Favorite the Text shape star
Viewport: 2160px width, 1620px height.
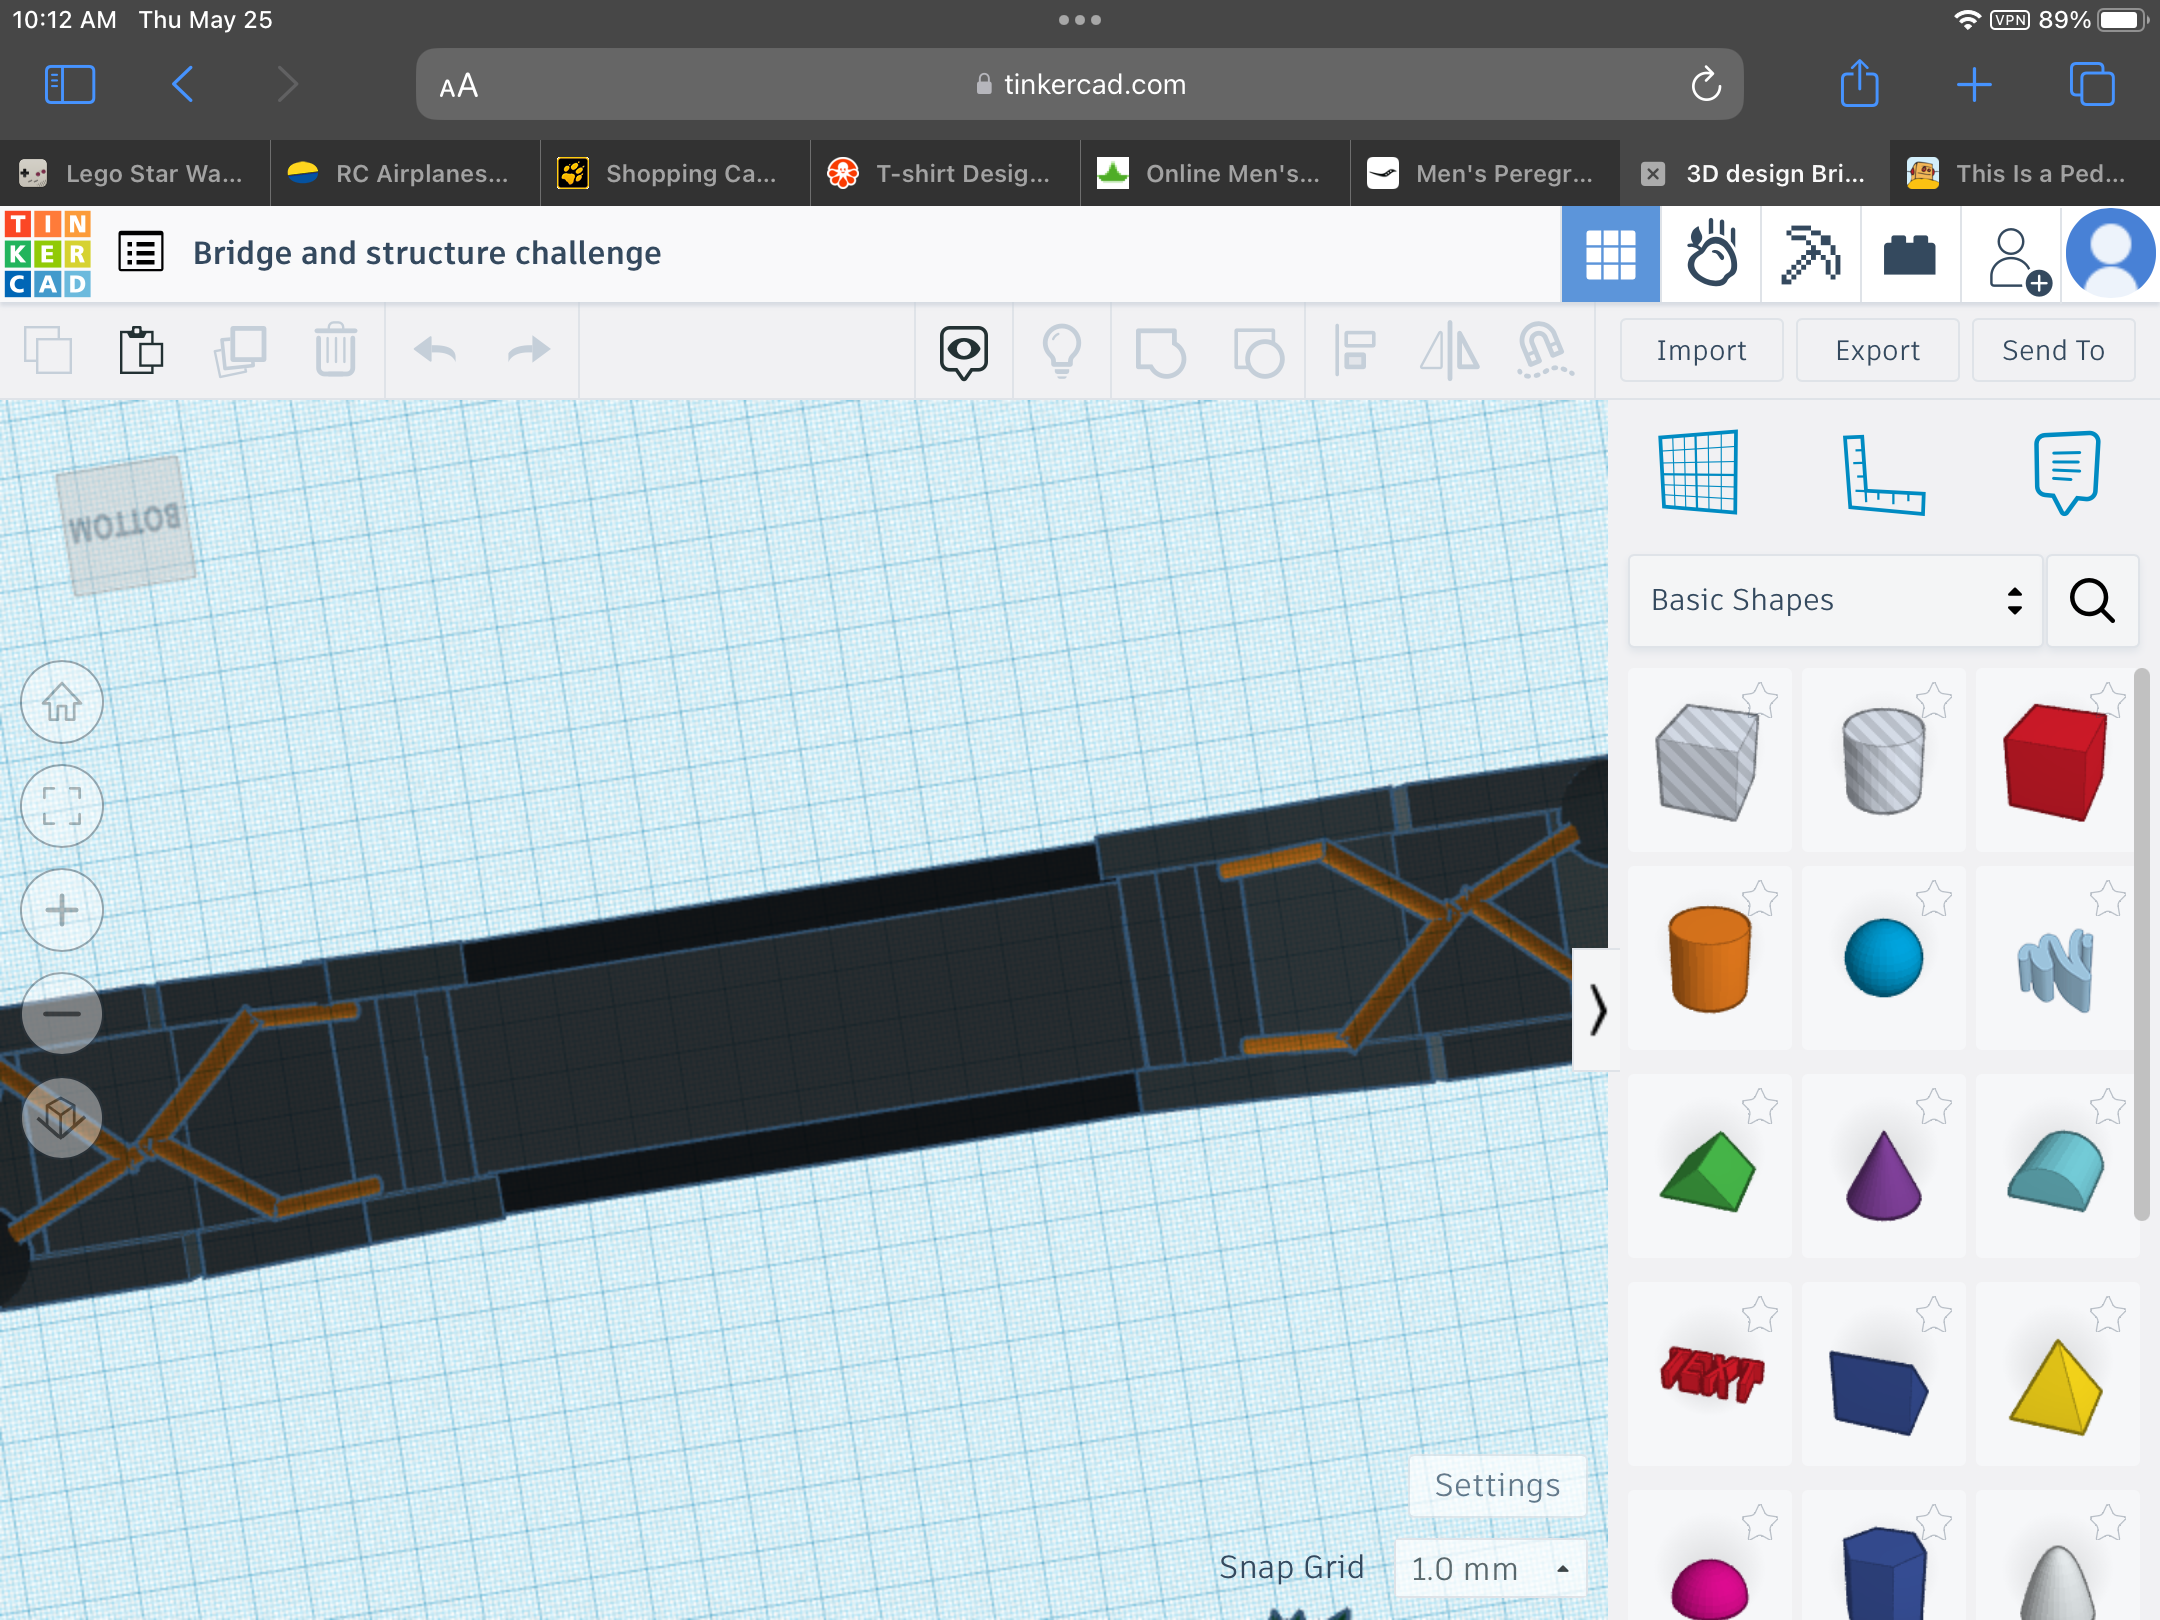click(x=1760, y=1314)
